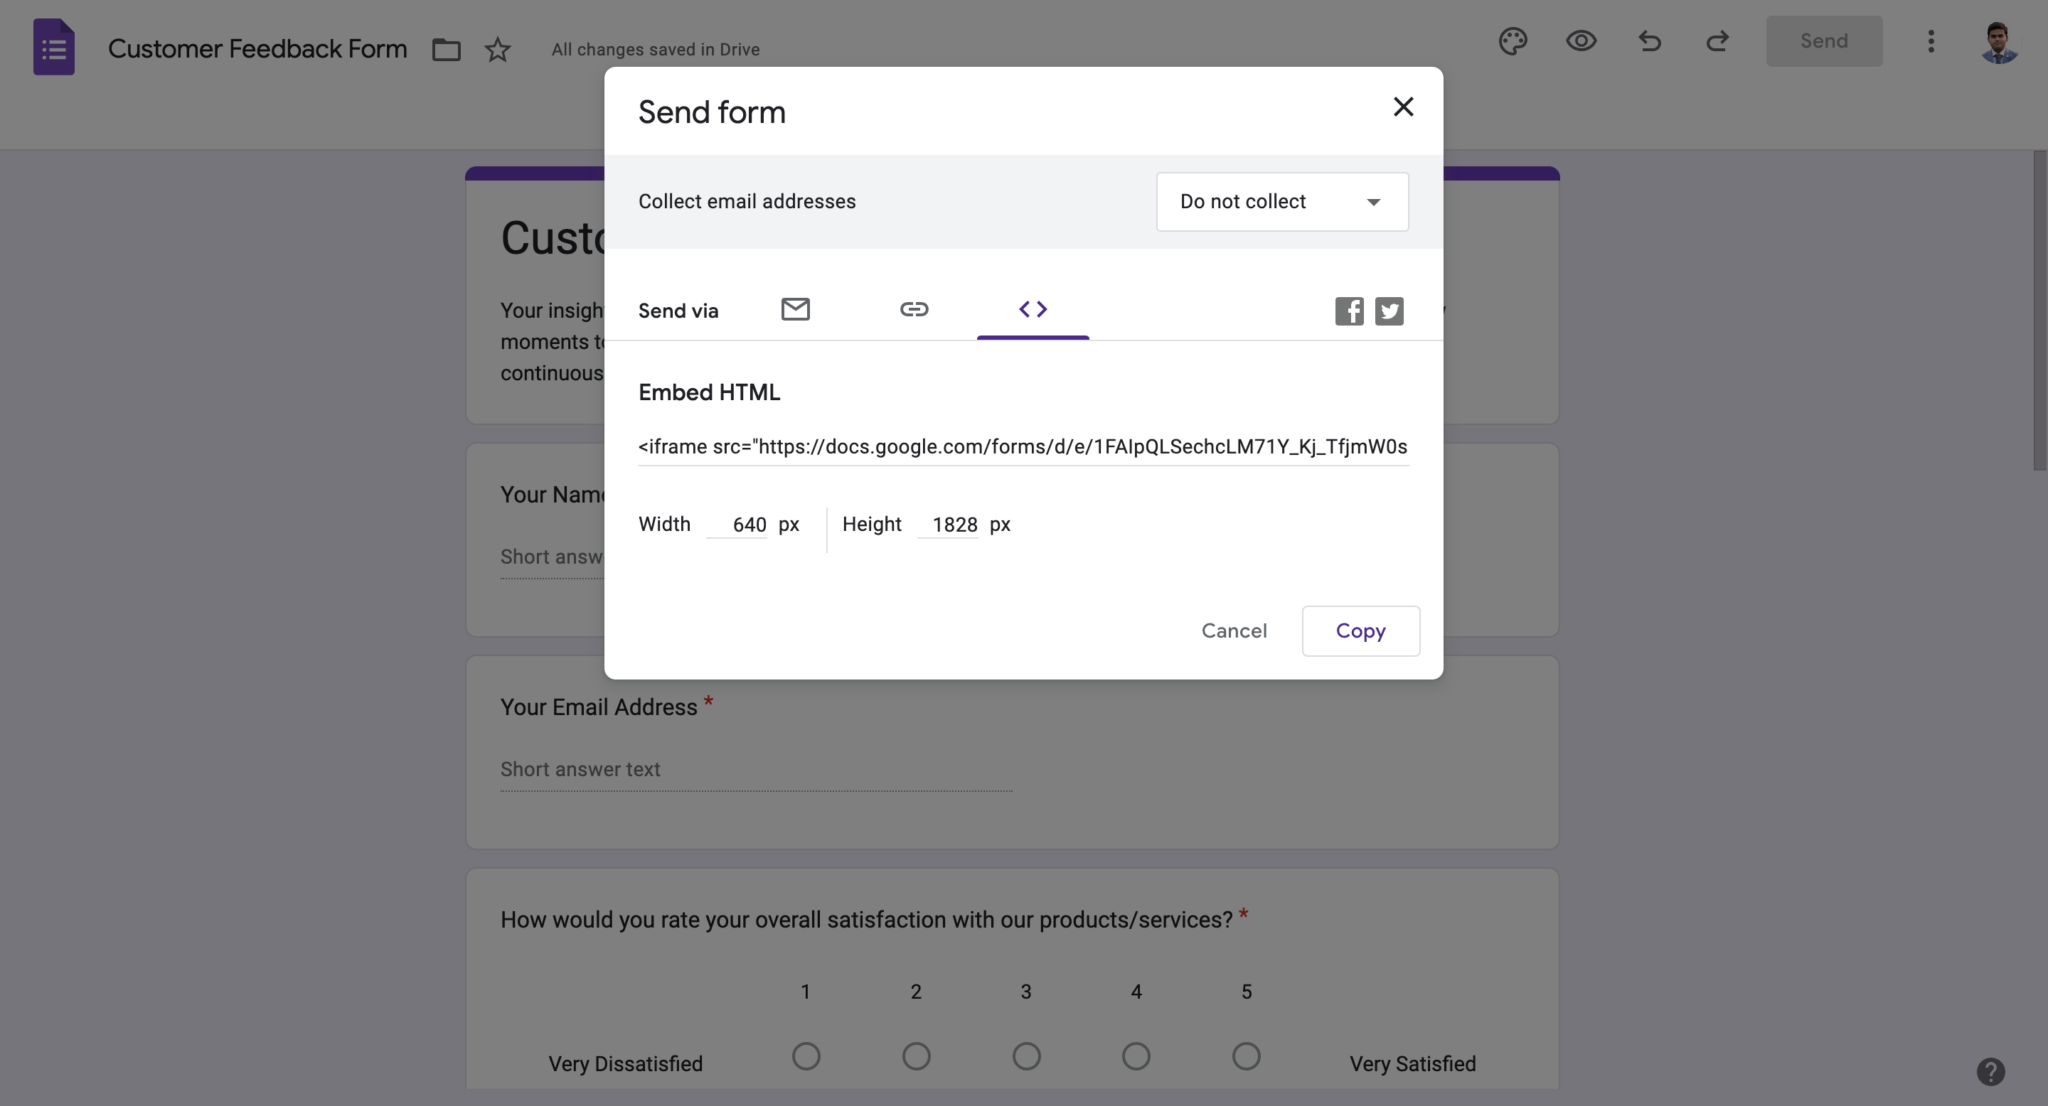Move the form to a folder
Image resolution: width=2048 pixels, height=1106 pixels.
click(446, 48)
